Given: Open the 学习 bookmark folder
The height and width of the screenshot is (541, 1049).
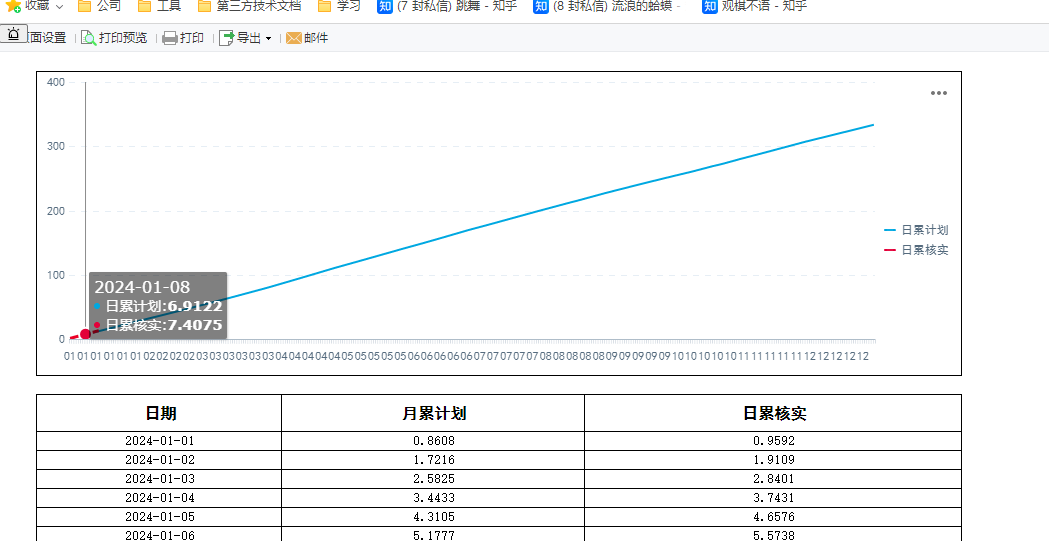Looking at the screenshot, I should coord(339,6).
